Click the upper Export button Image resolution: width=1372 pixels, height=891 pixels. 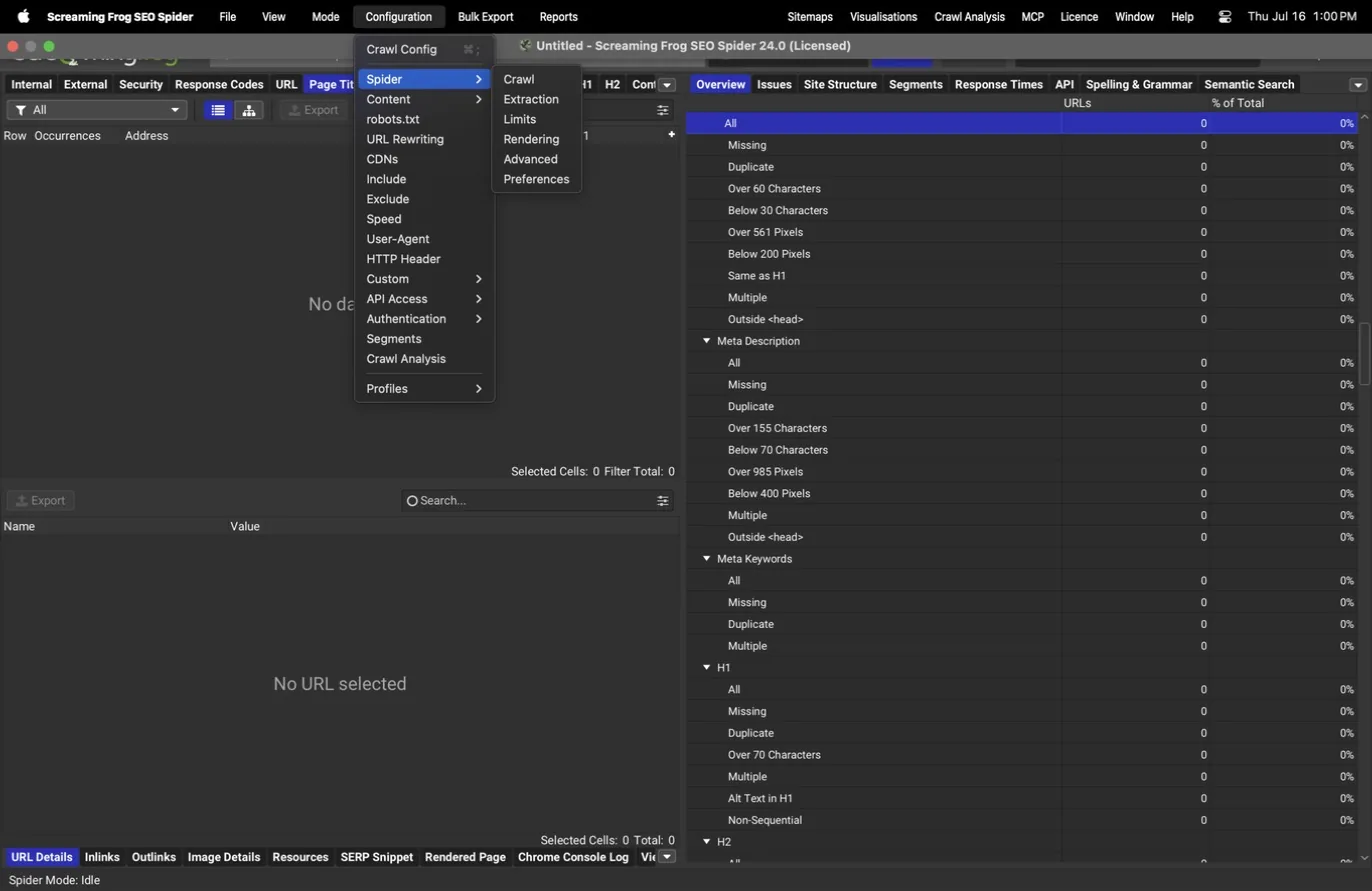(314, 110)
